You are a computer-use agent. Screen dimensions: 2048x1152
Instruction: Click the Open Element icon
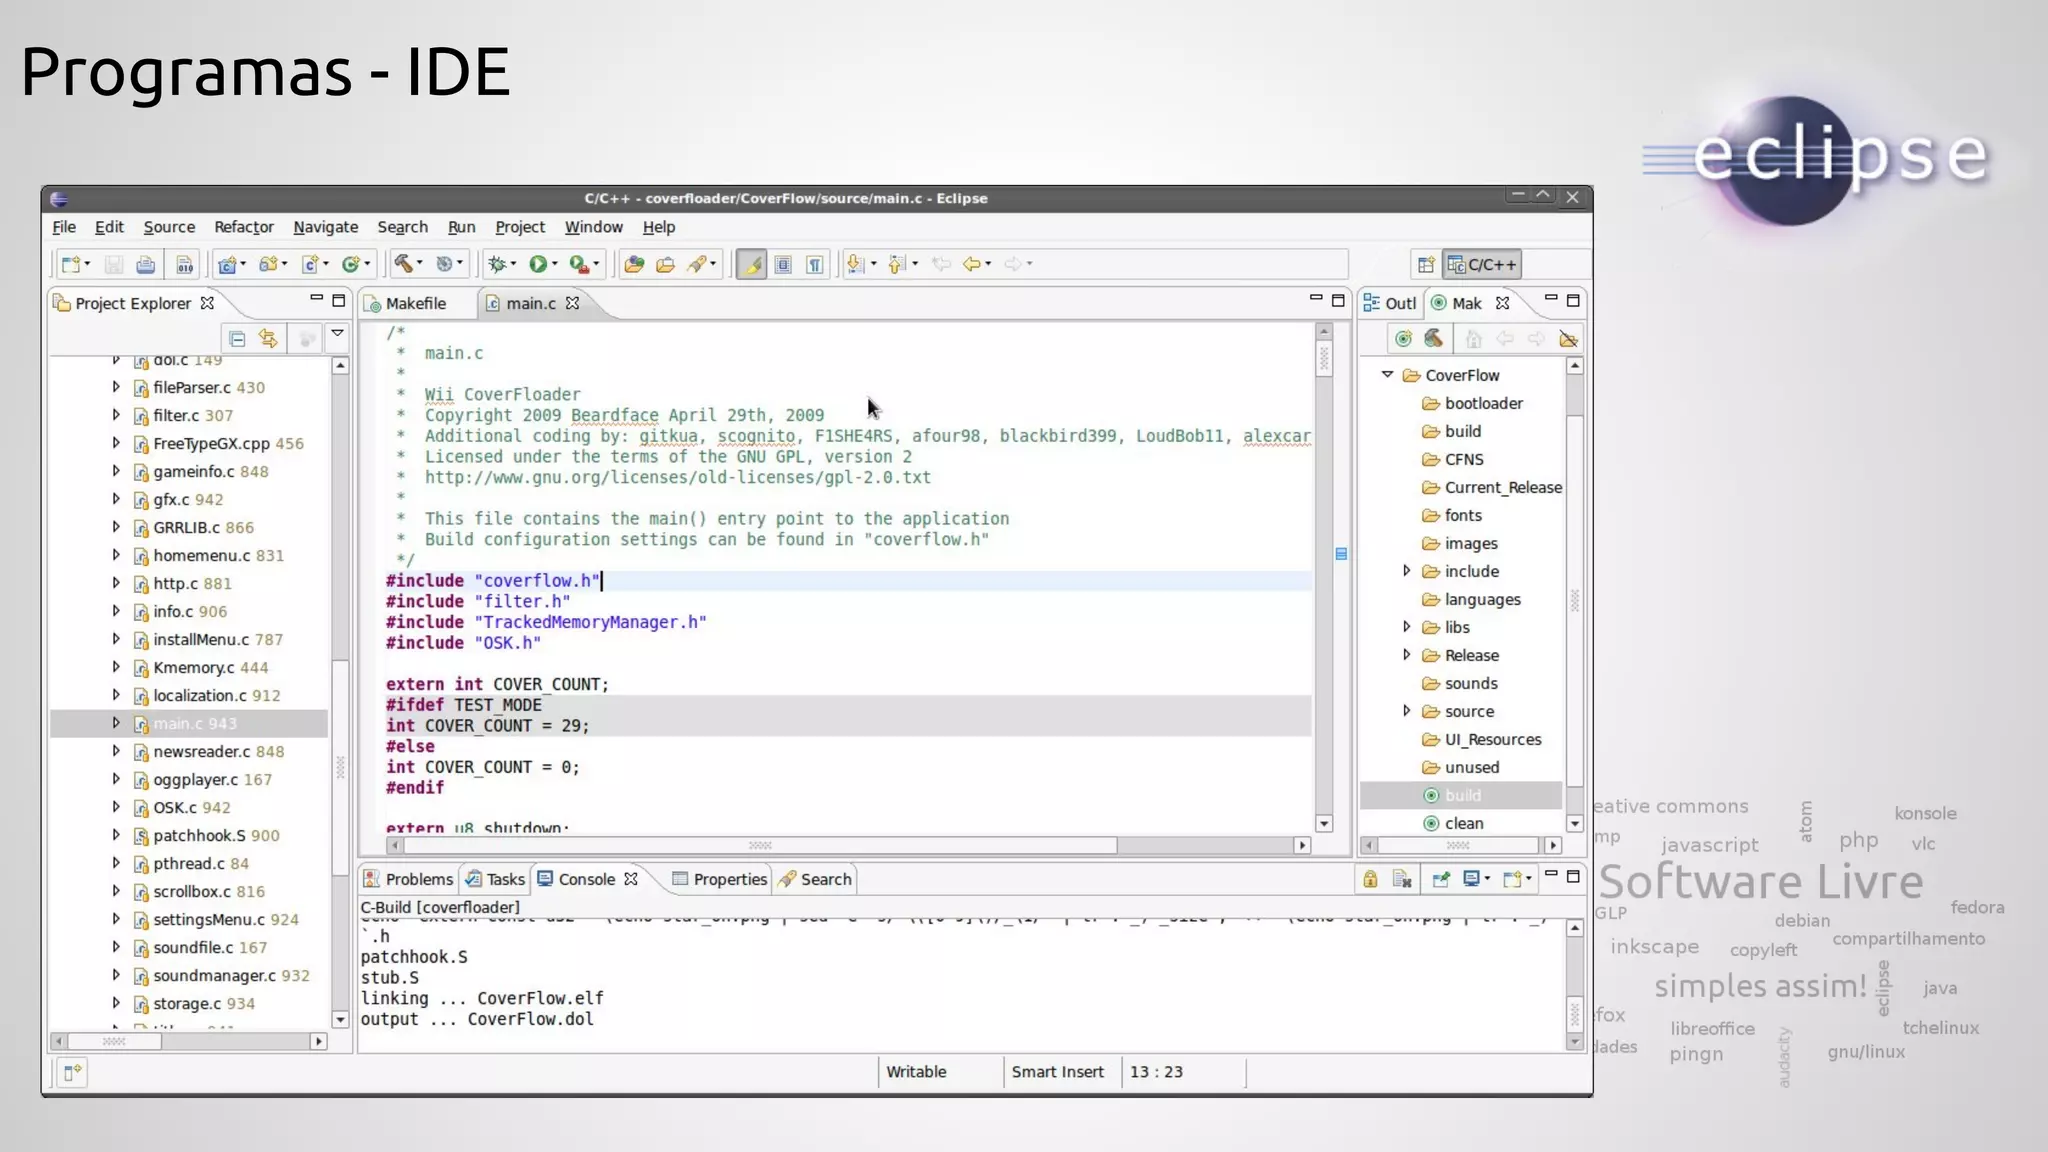pos(634,264)
